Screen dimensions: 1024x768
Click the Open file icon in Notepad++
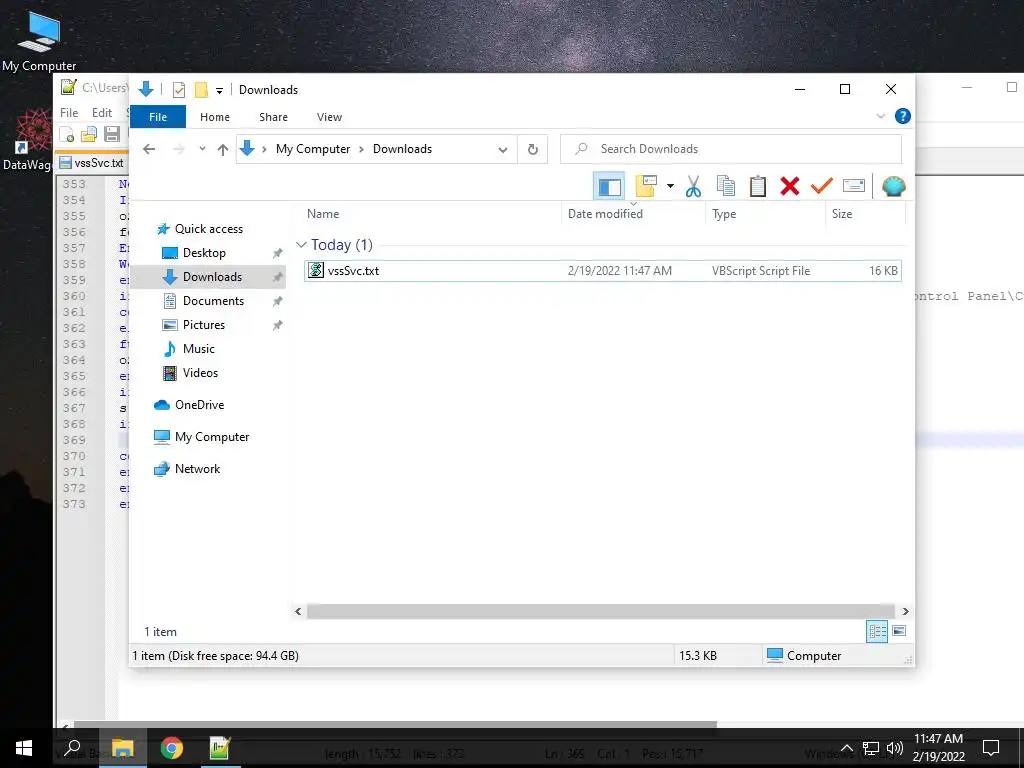tap(89, 135)
